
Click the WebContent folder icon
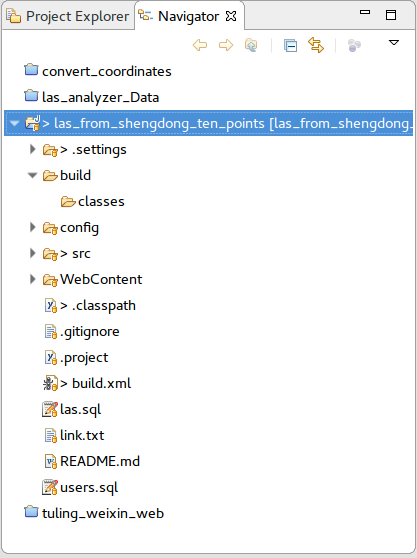[x=50, y=280]
